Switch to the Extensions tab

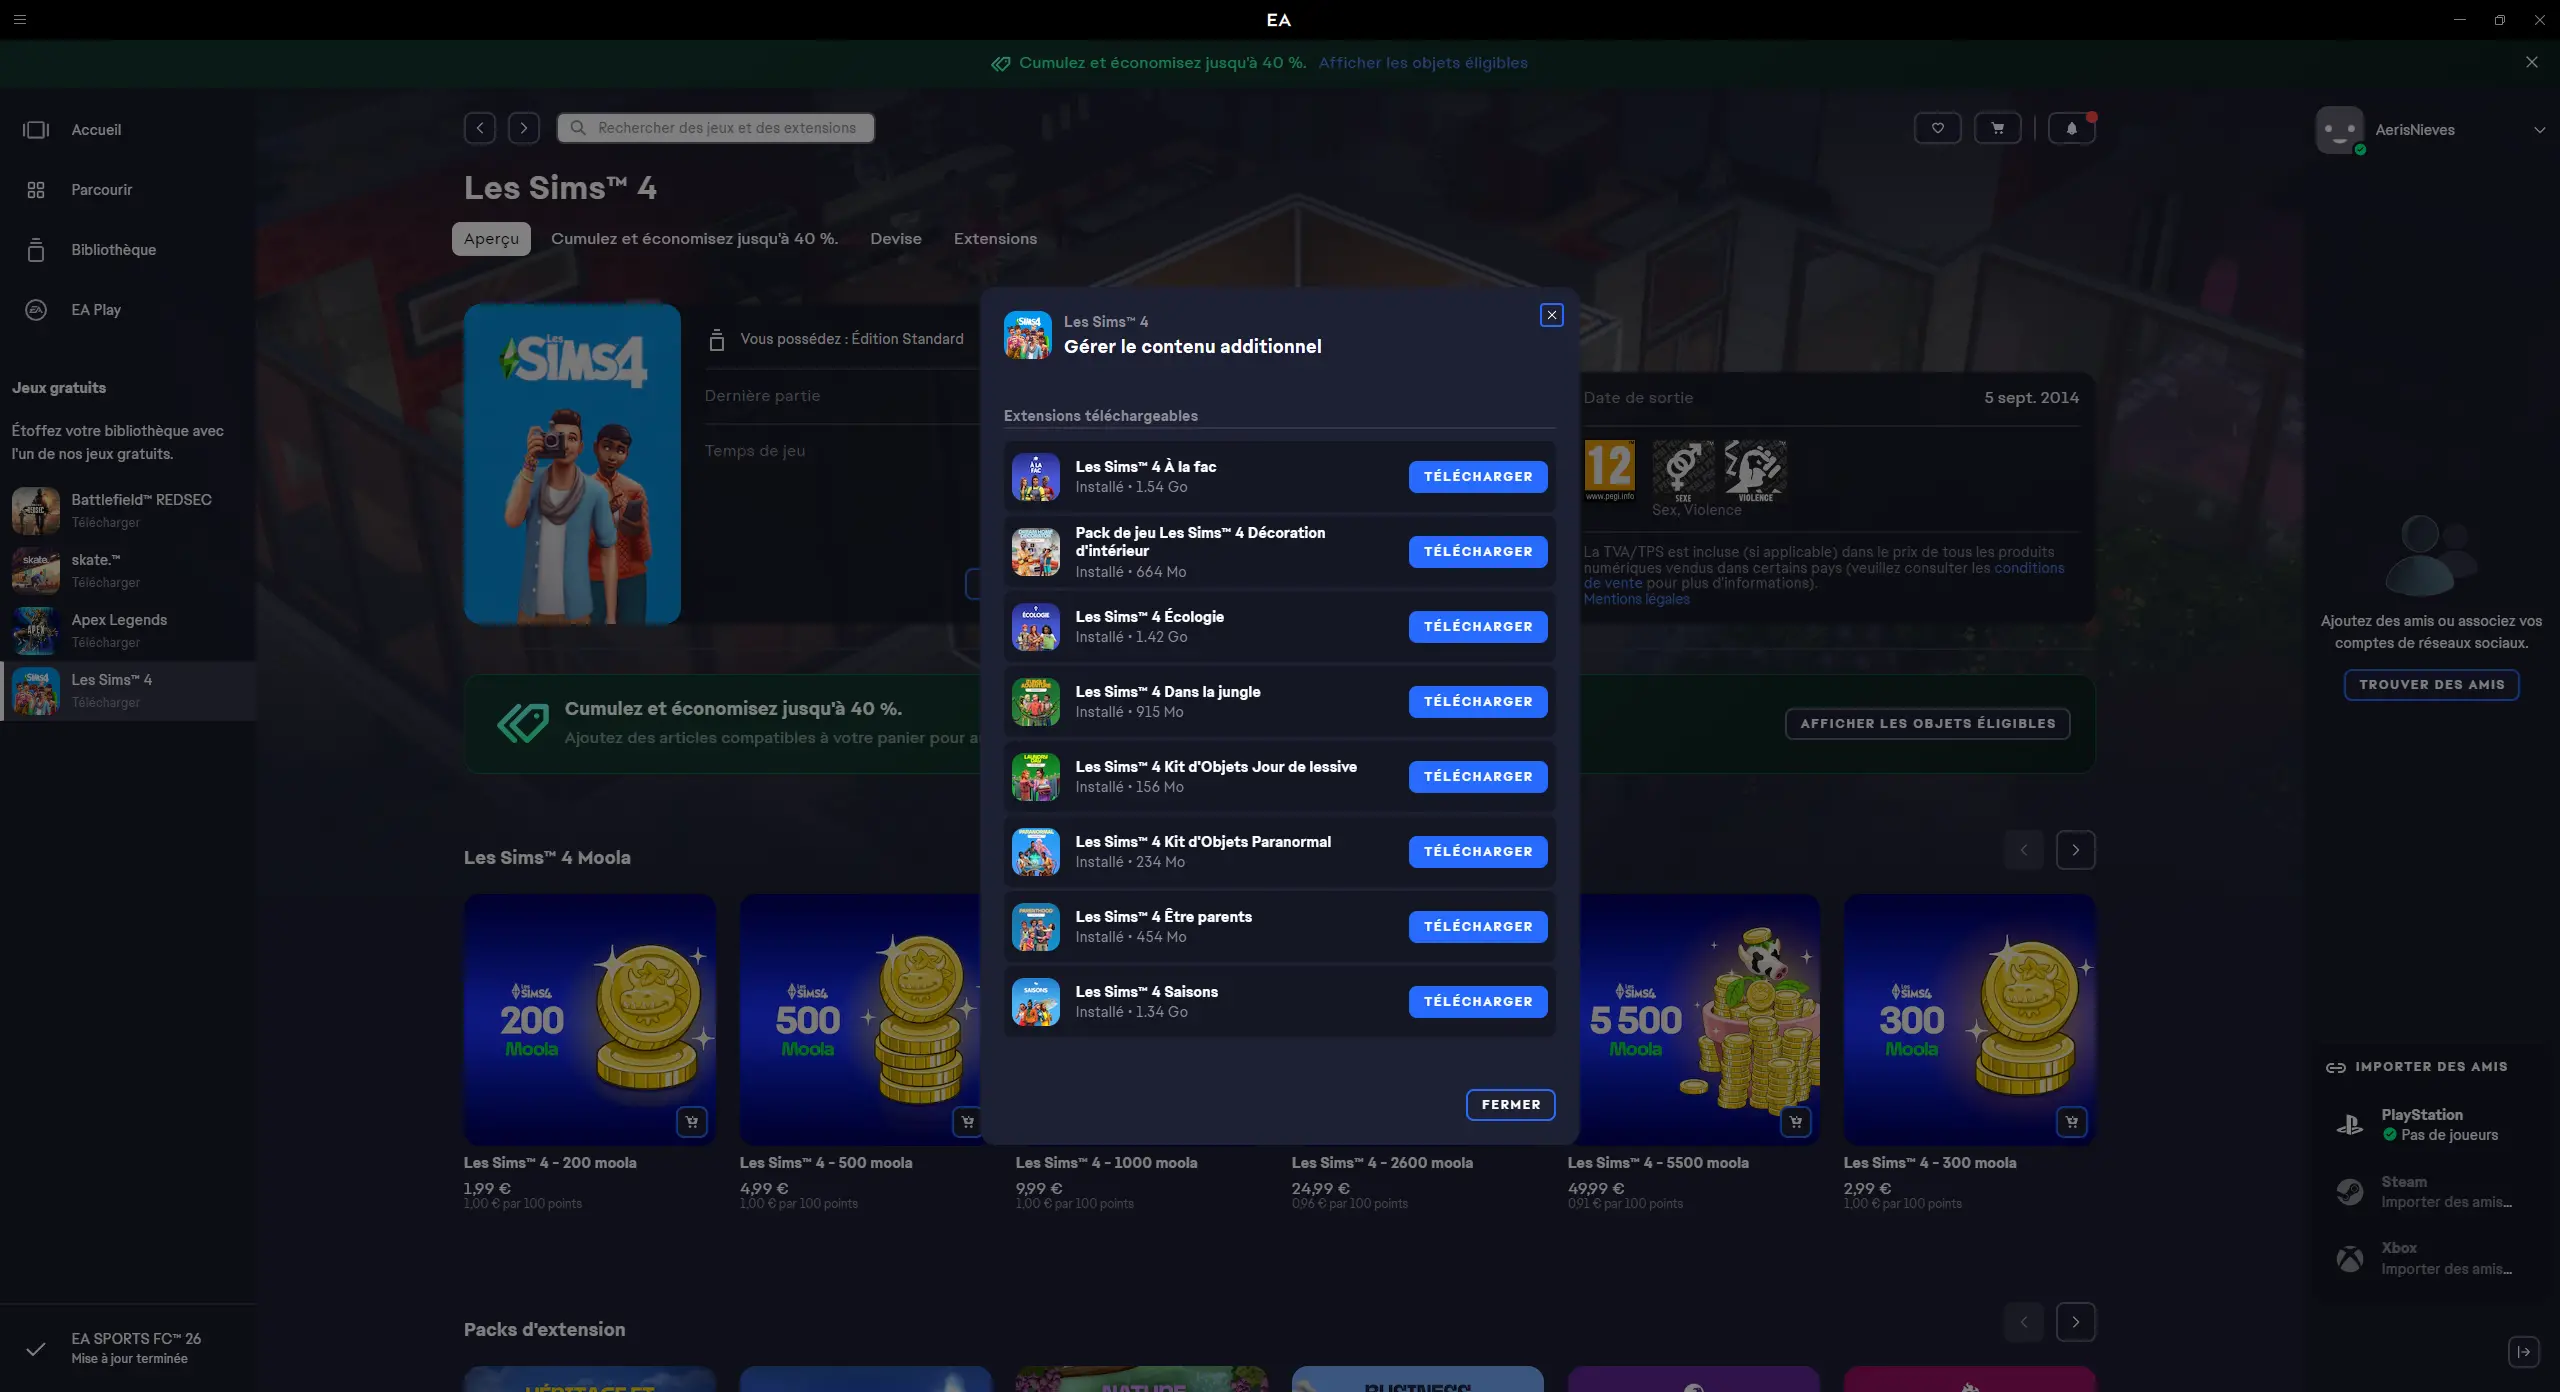(995, 239)
